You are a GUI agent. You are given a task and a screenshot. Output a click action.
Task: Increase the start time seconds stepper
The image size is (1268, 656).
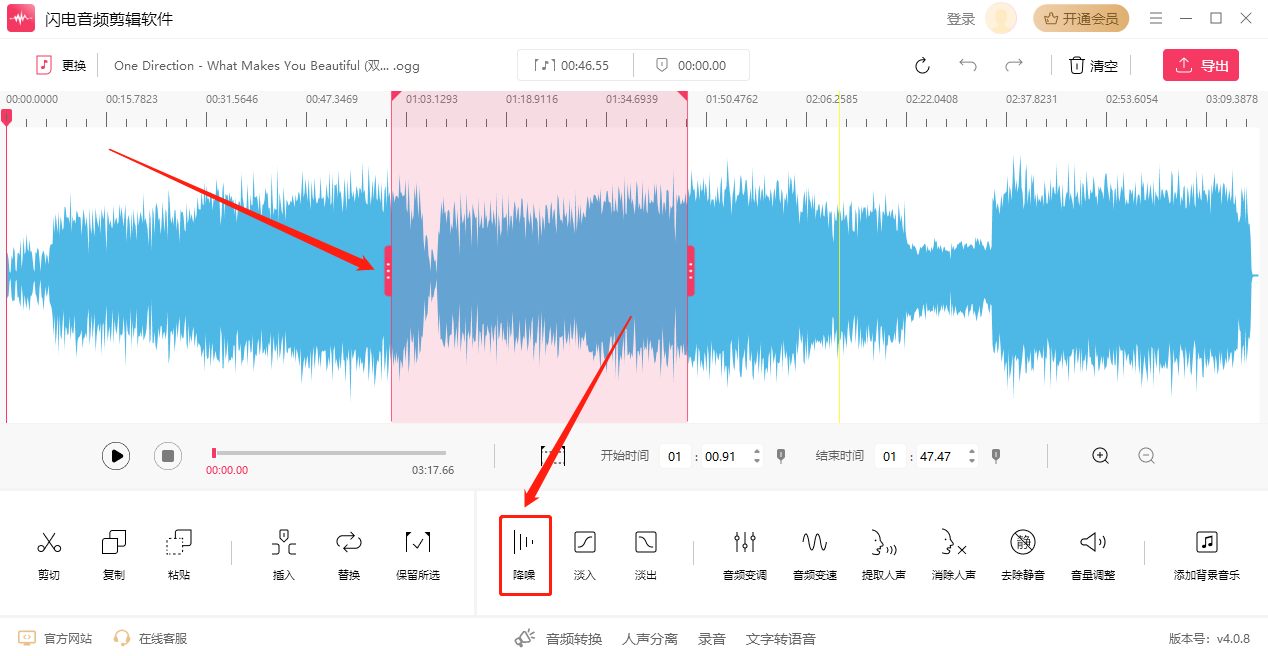click(x=756, y=451)
